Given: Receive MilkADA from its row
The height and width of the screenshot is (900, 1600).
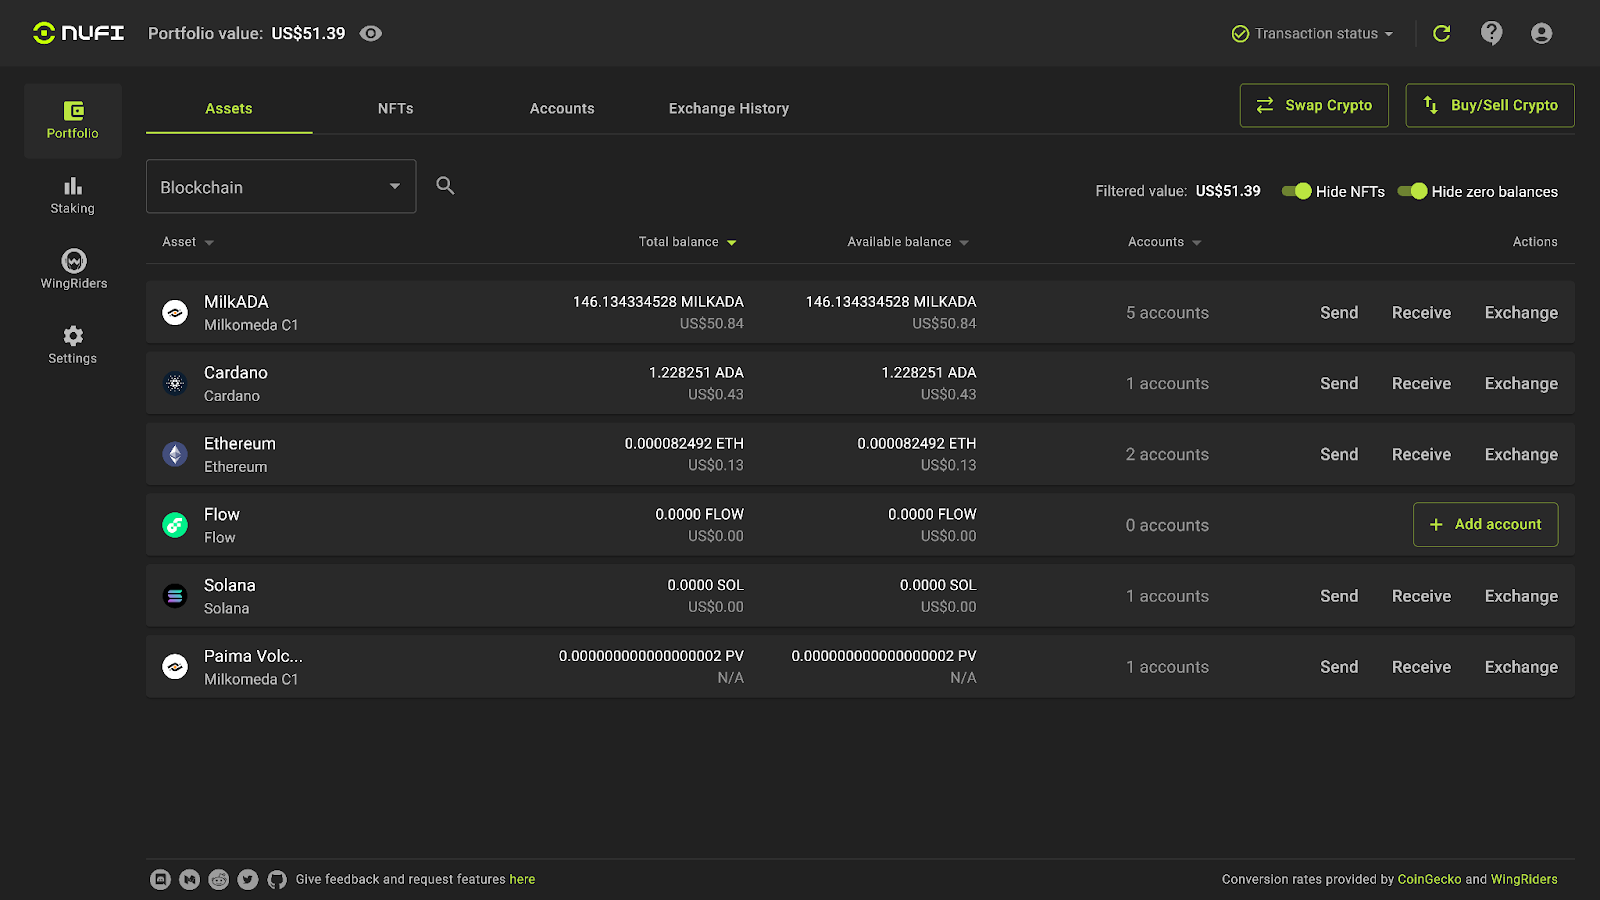Looking at the screenshot, I should point(1421,313).
